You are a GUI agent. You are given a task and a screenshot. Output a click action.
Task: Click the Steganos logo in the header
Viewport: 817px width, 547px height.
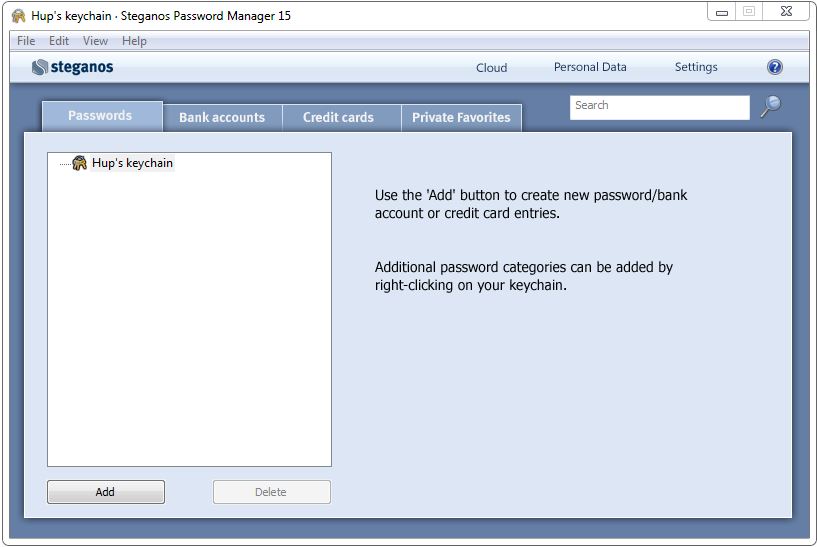72,67
